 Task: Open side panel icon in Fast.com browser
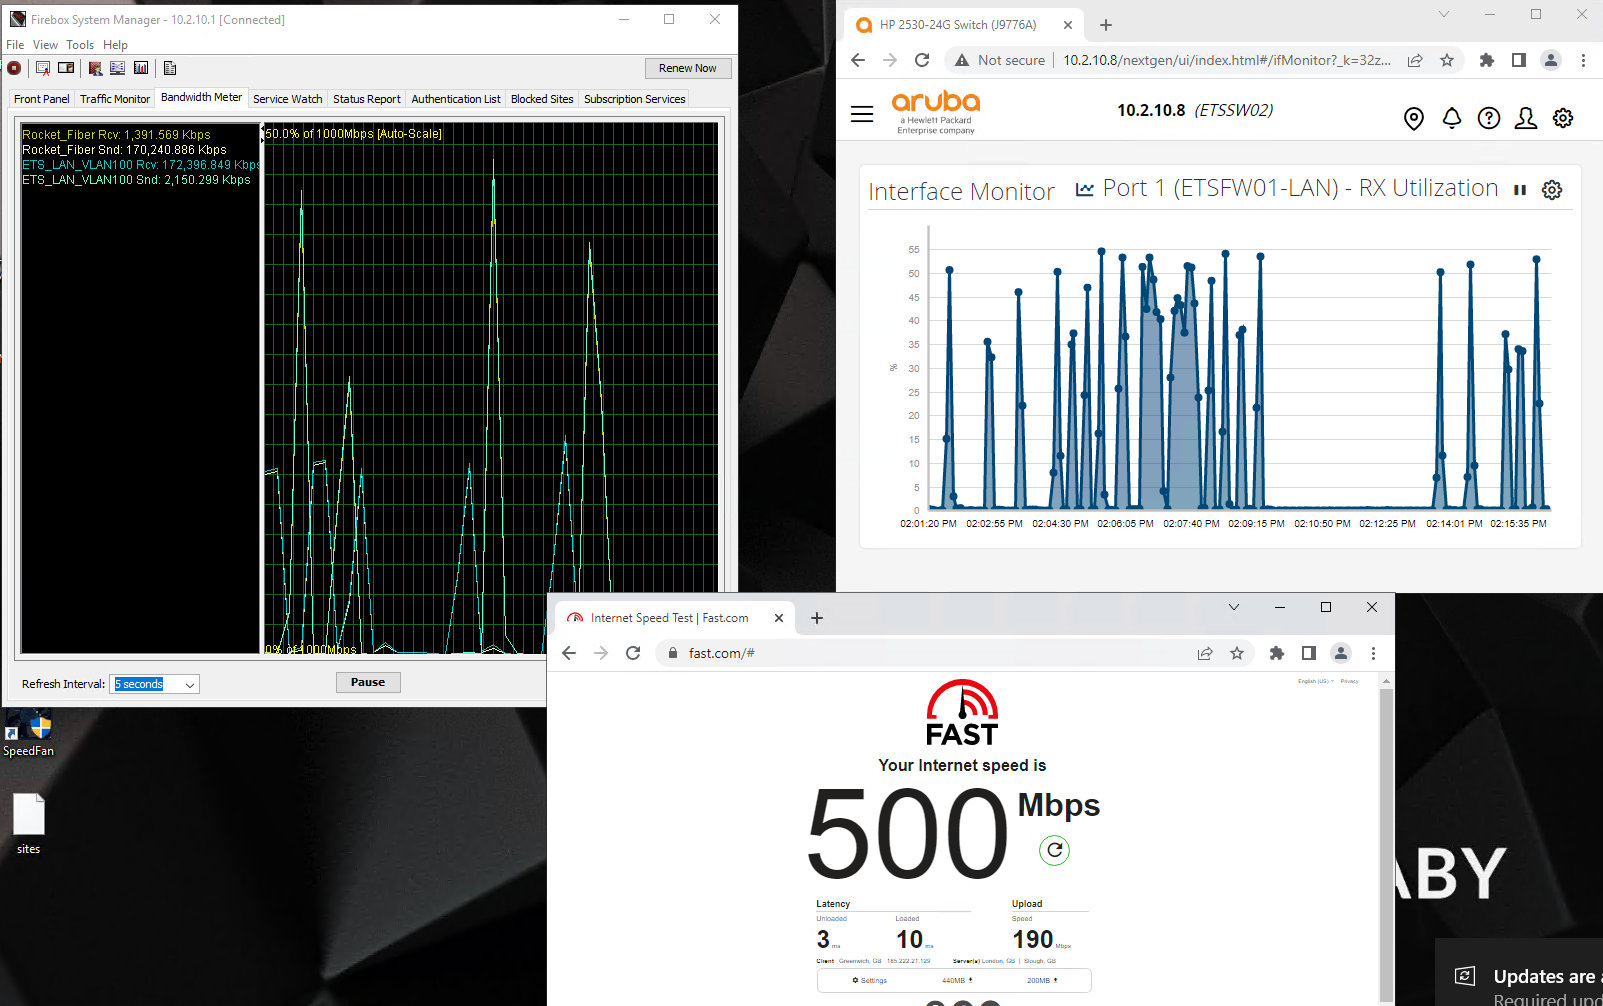point(1309,653)
